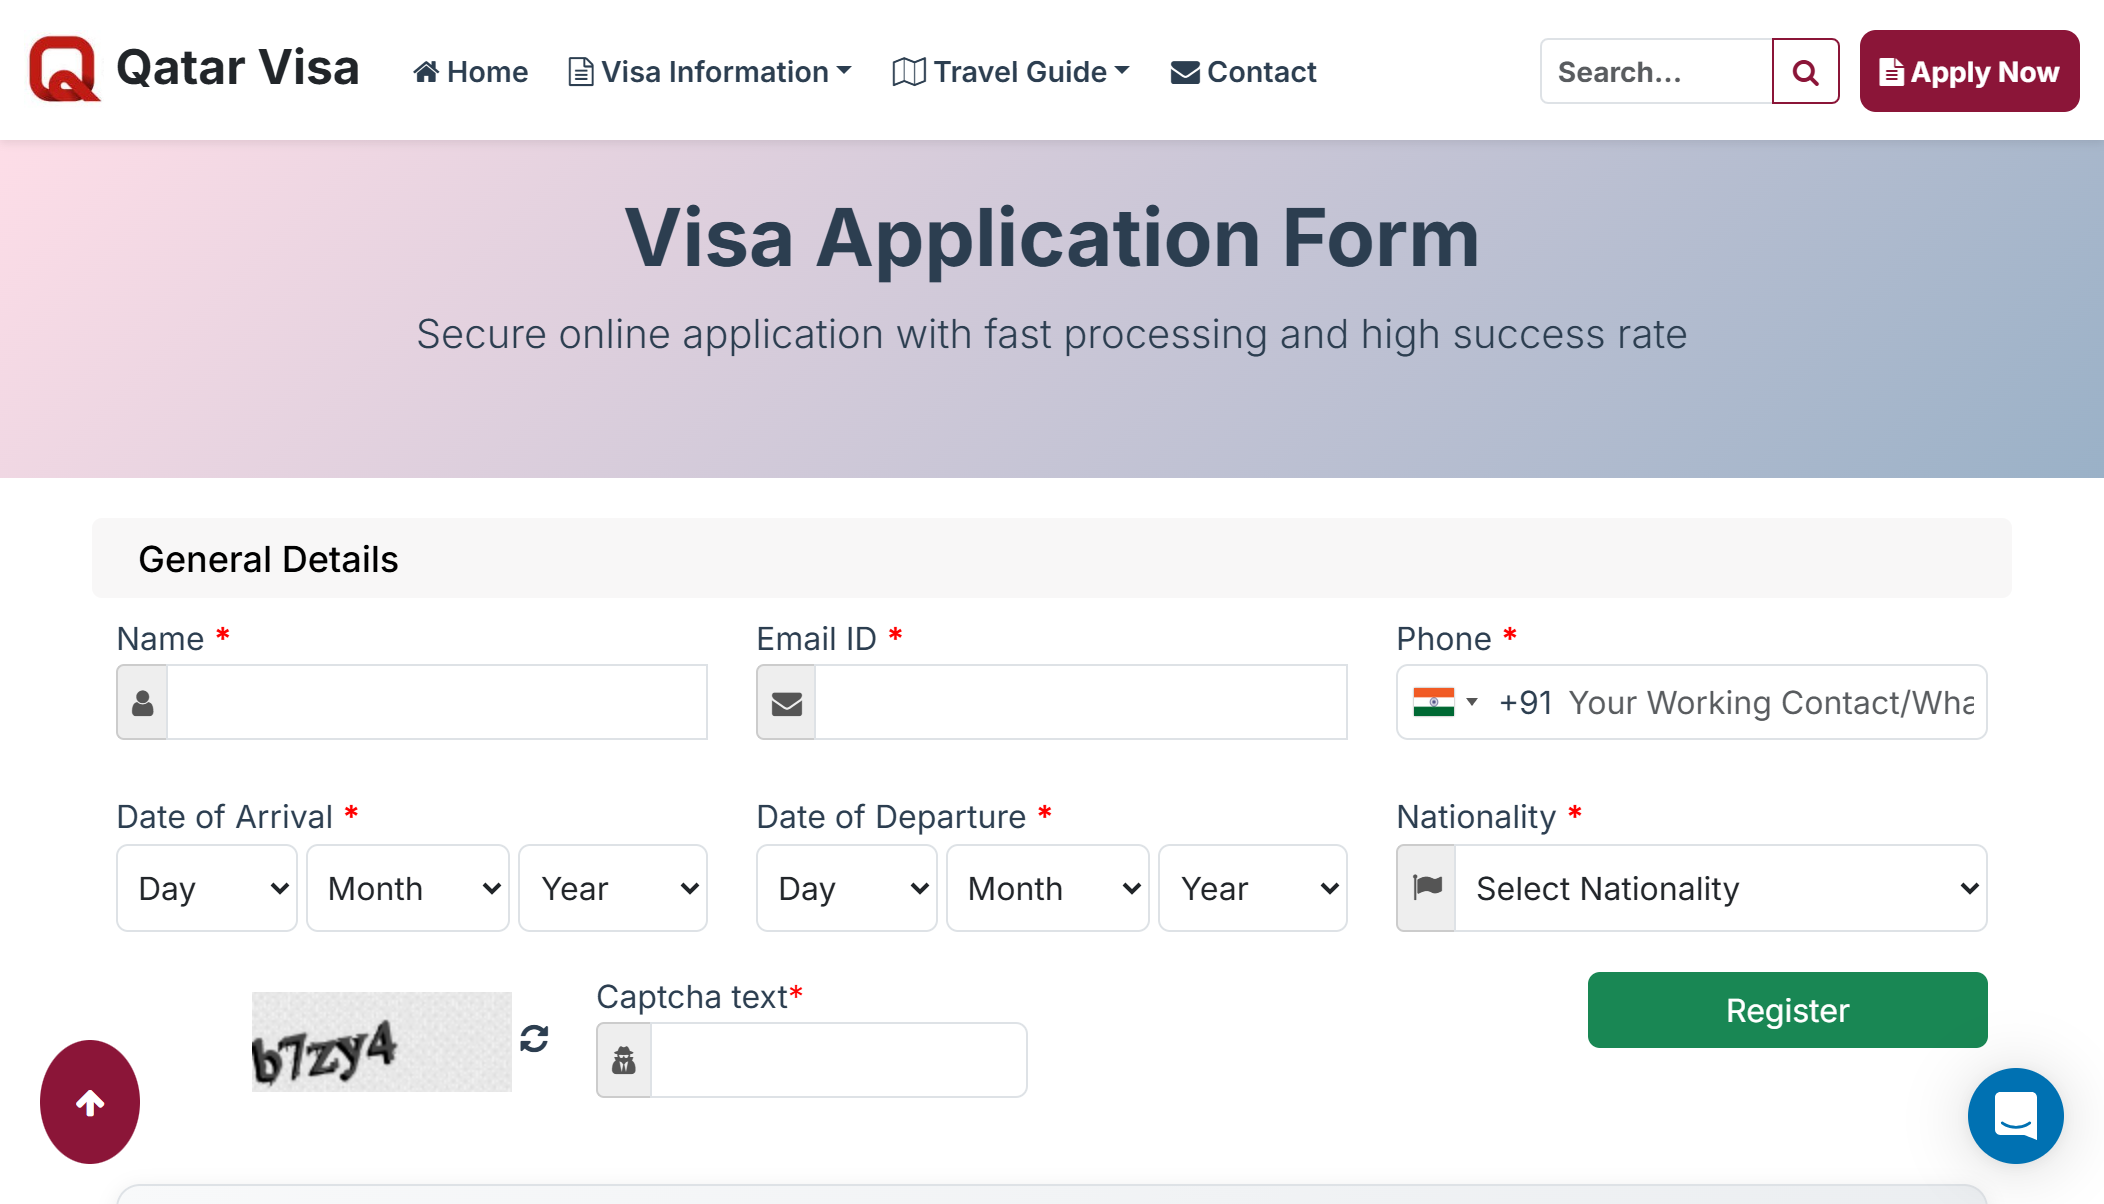Viewport: 2104px width, 1204px height.
Task: Click the search magnifier icon button
Action: pyautogui.click(x=1805, y=72)
